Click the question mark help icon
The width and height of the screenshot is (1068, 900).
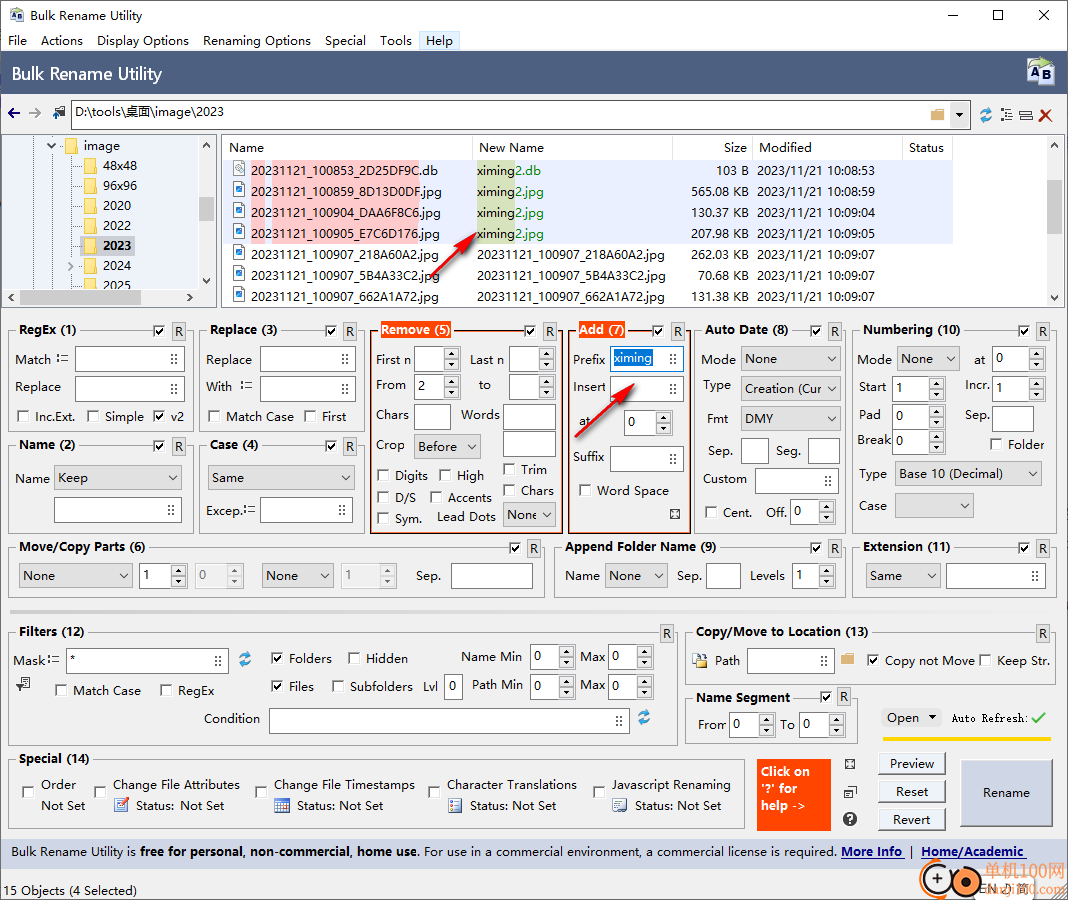[x=850, y=819]
